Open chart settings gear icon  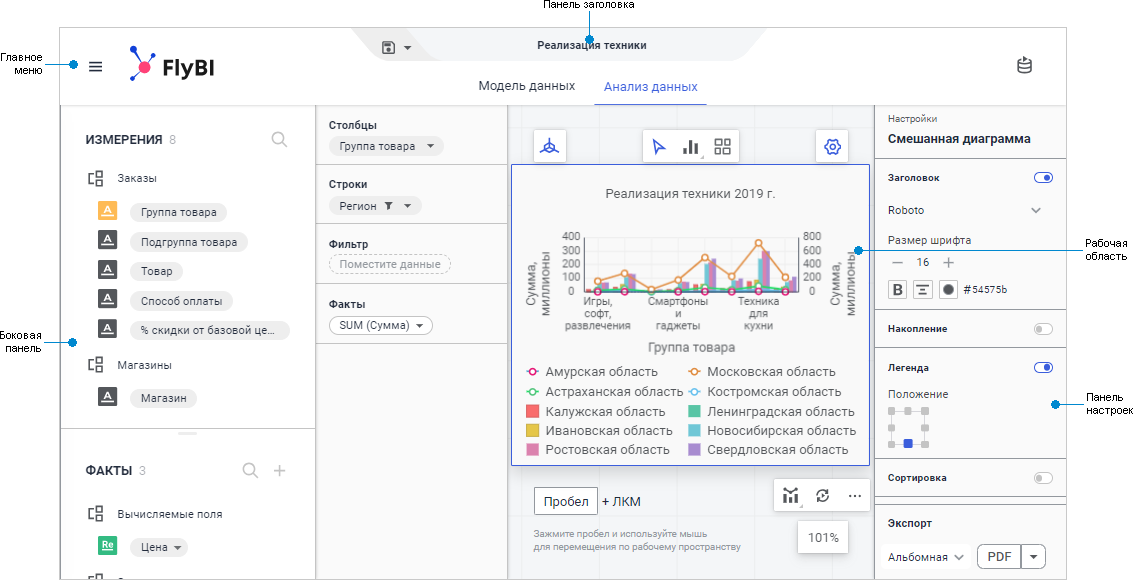pos(832,147)
